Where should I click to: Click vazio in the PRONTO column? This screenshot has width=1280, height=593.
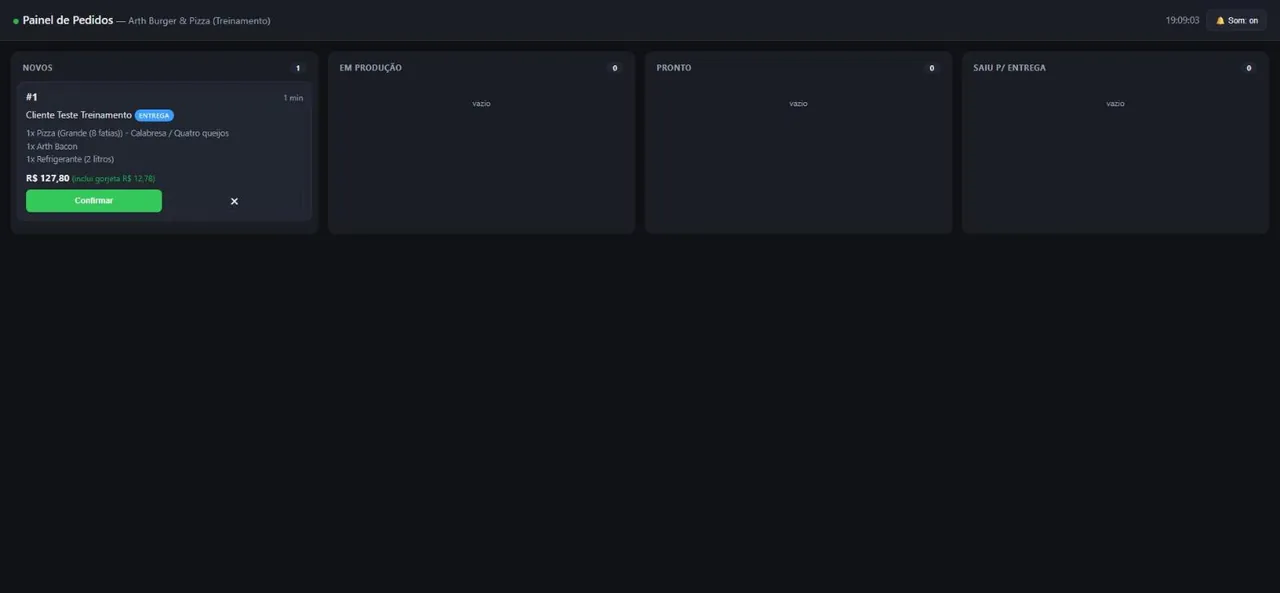point(798,104)
